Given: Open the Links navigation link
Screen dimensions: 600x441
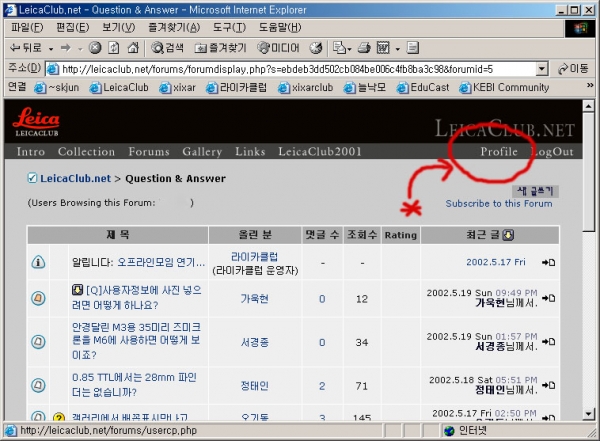Looking at the screenshot, I should [x=250, y=151].
